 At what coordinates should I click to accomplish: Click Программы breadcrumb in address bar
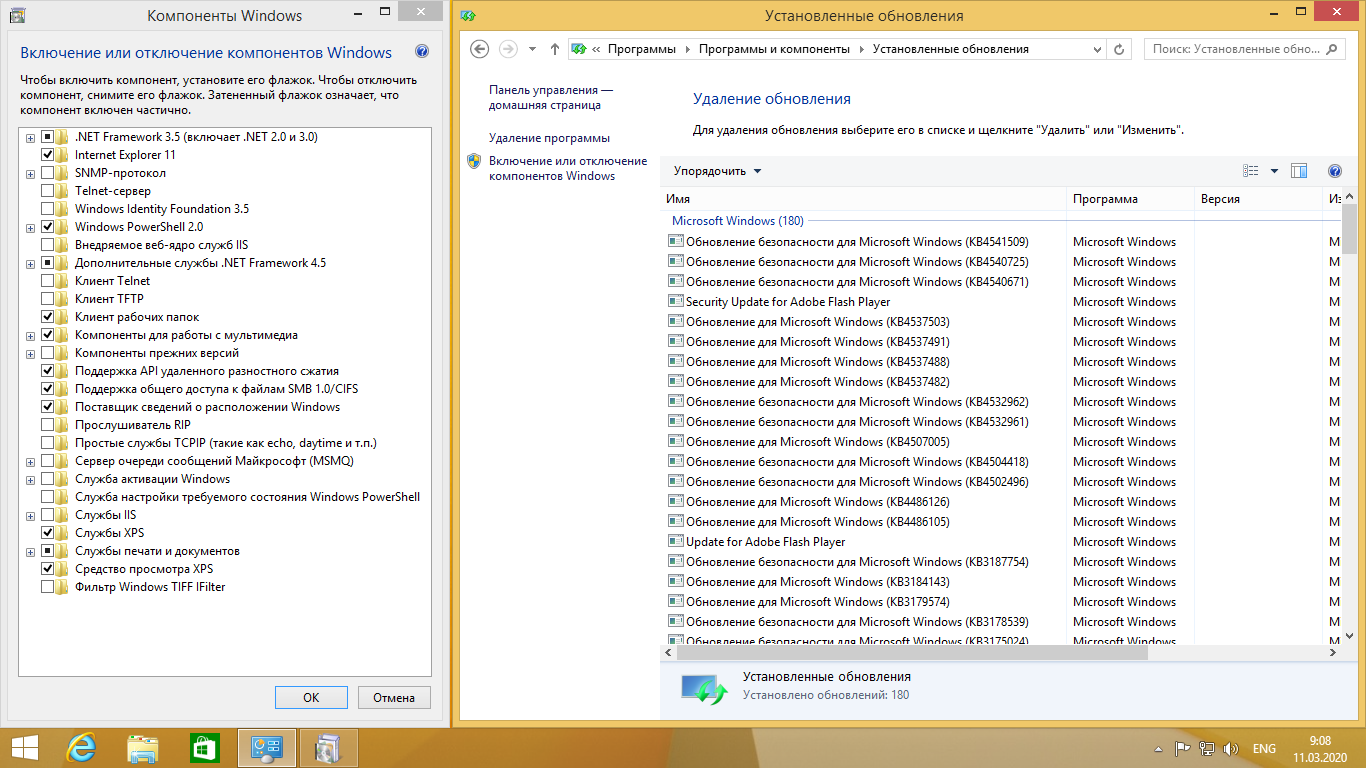641,49
